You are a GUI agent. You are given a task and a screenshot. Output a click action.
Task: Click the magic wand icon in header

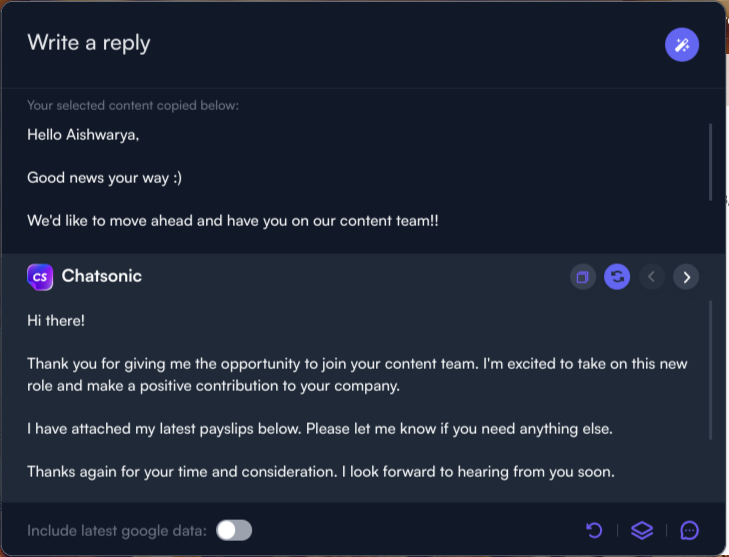(x=682, y=44)
